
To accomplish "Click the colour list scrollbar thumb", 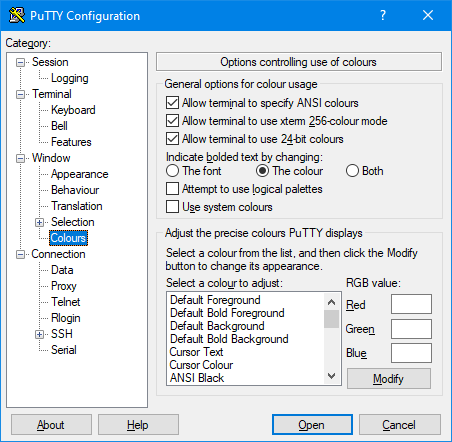I will [x=331, y=319].
